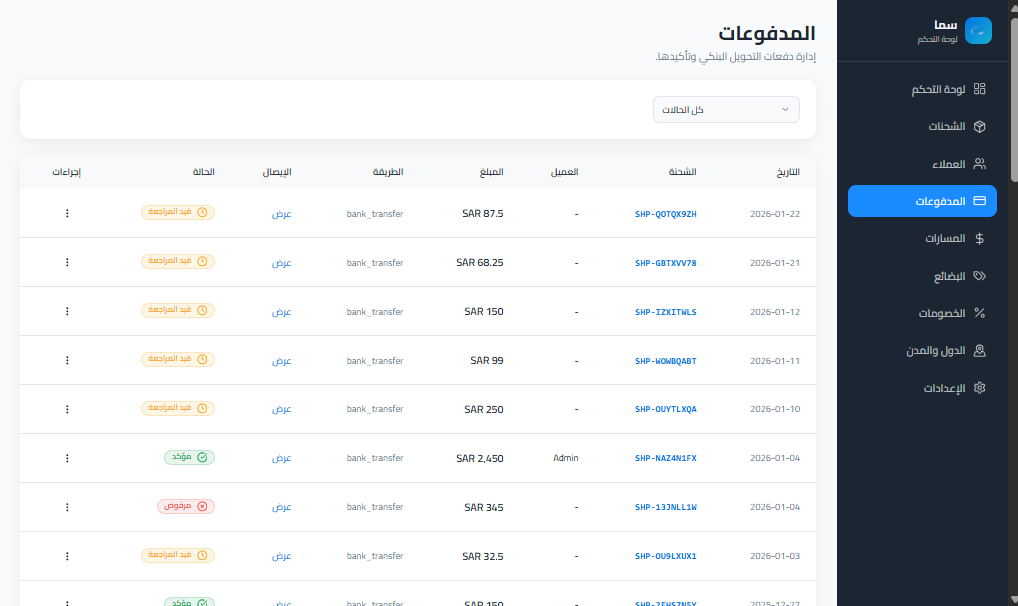
Task: Click the dashboard grid icon in sidebar
Action: [979, 89]
